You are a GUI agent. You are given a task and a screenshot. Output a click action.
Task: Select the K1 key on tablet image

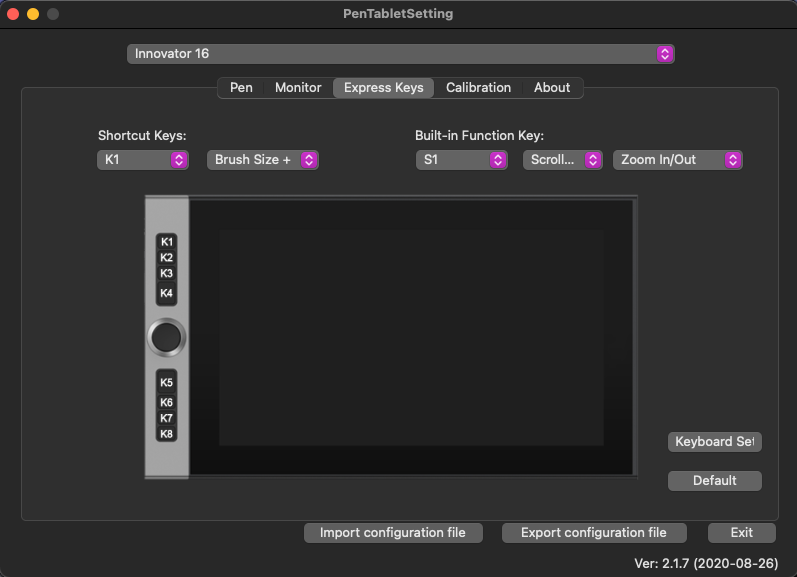coord(166,241)
